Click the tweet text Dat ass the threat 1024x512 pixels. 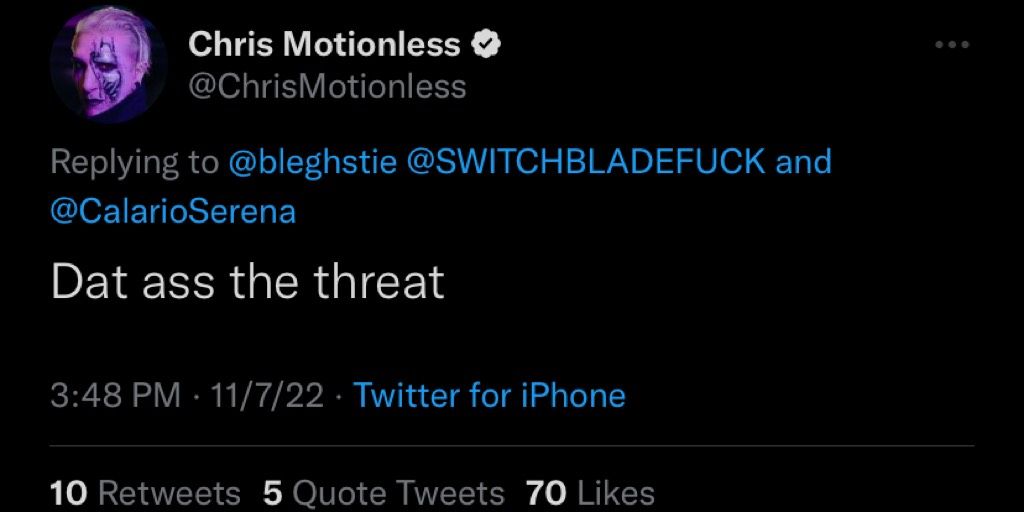[x=248, y=281]
